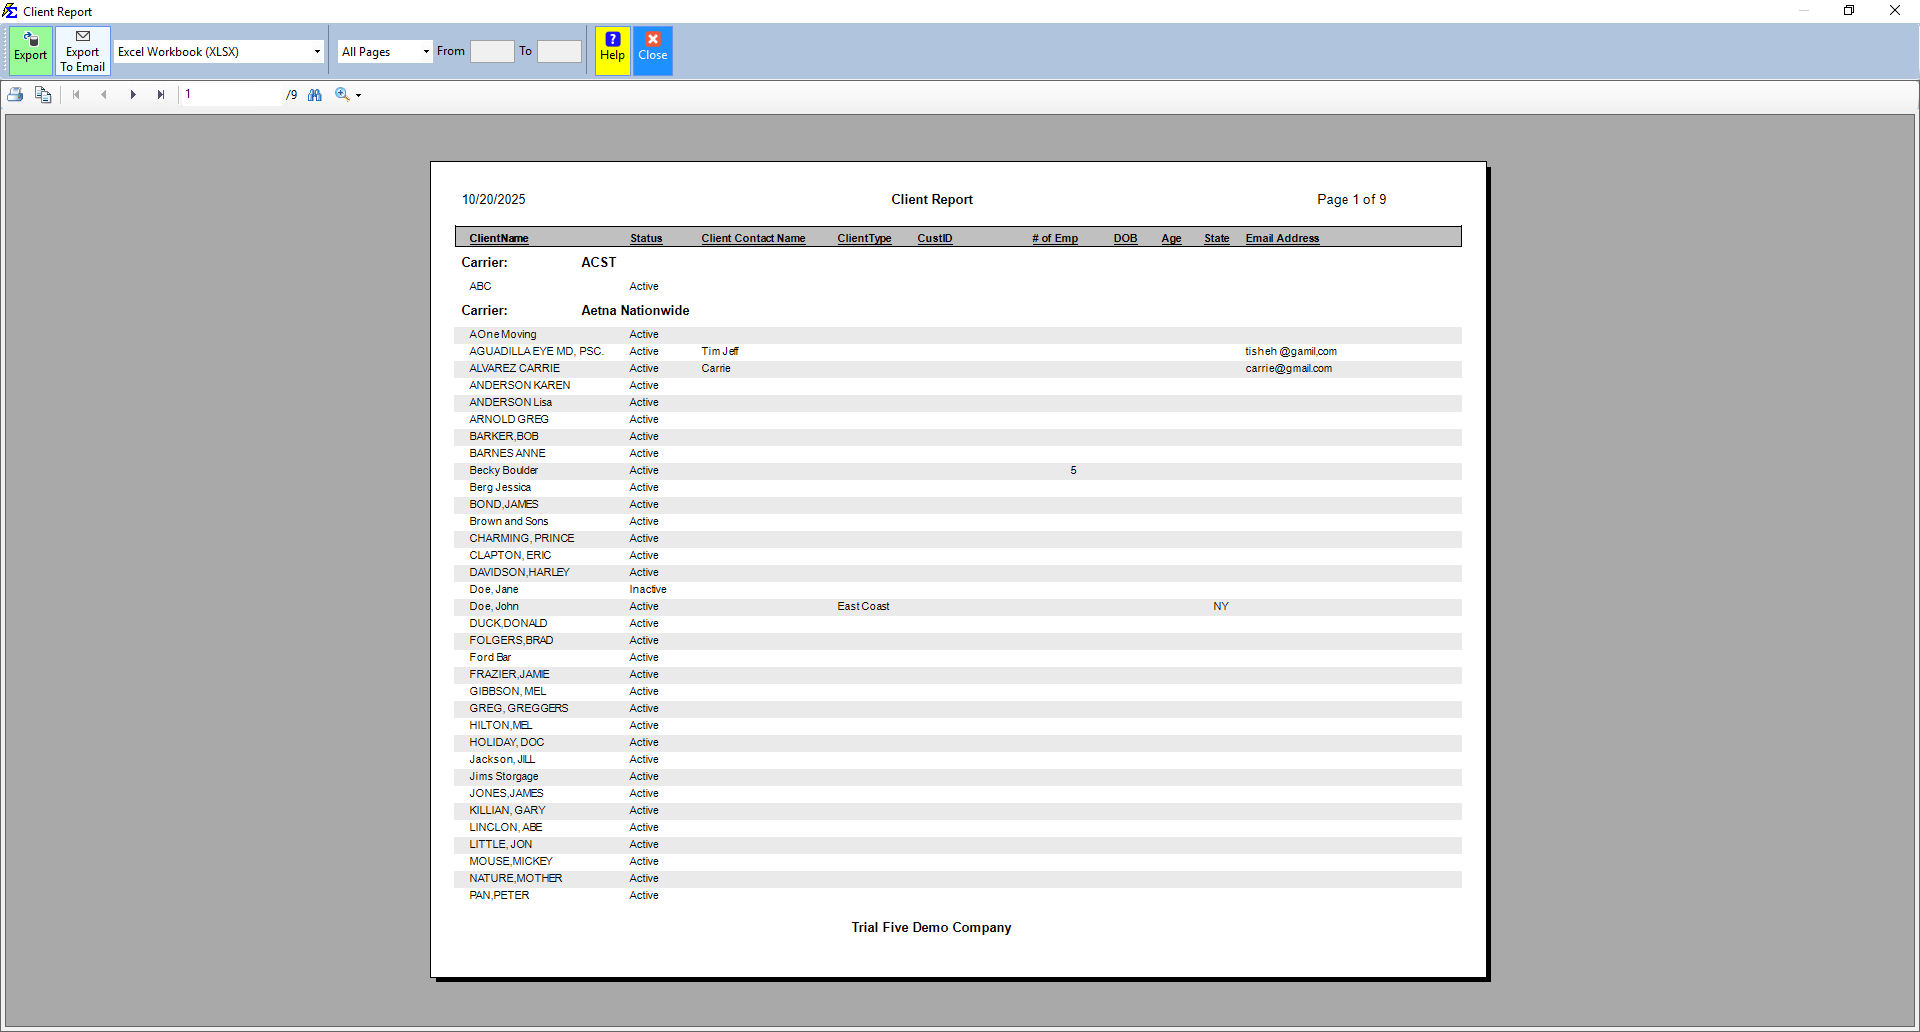
Task: Advance to the next page
Action: (133, 94)
